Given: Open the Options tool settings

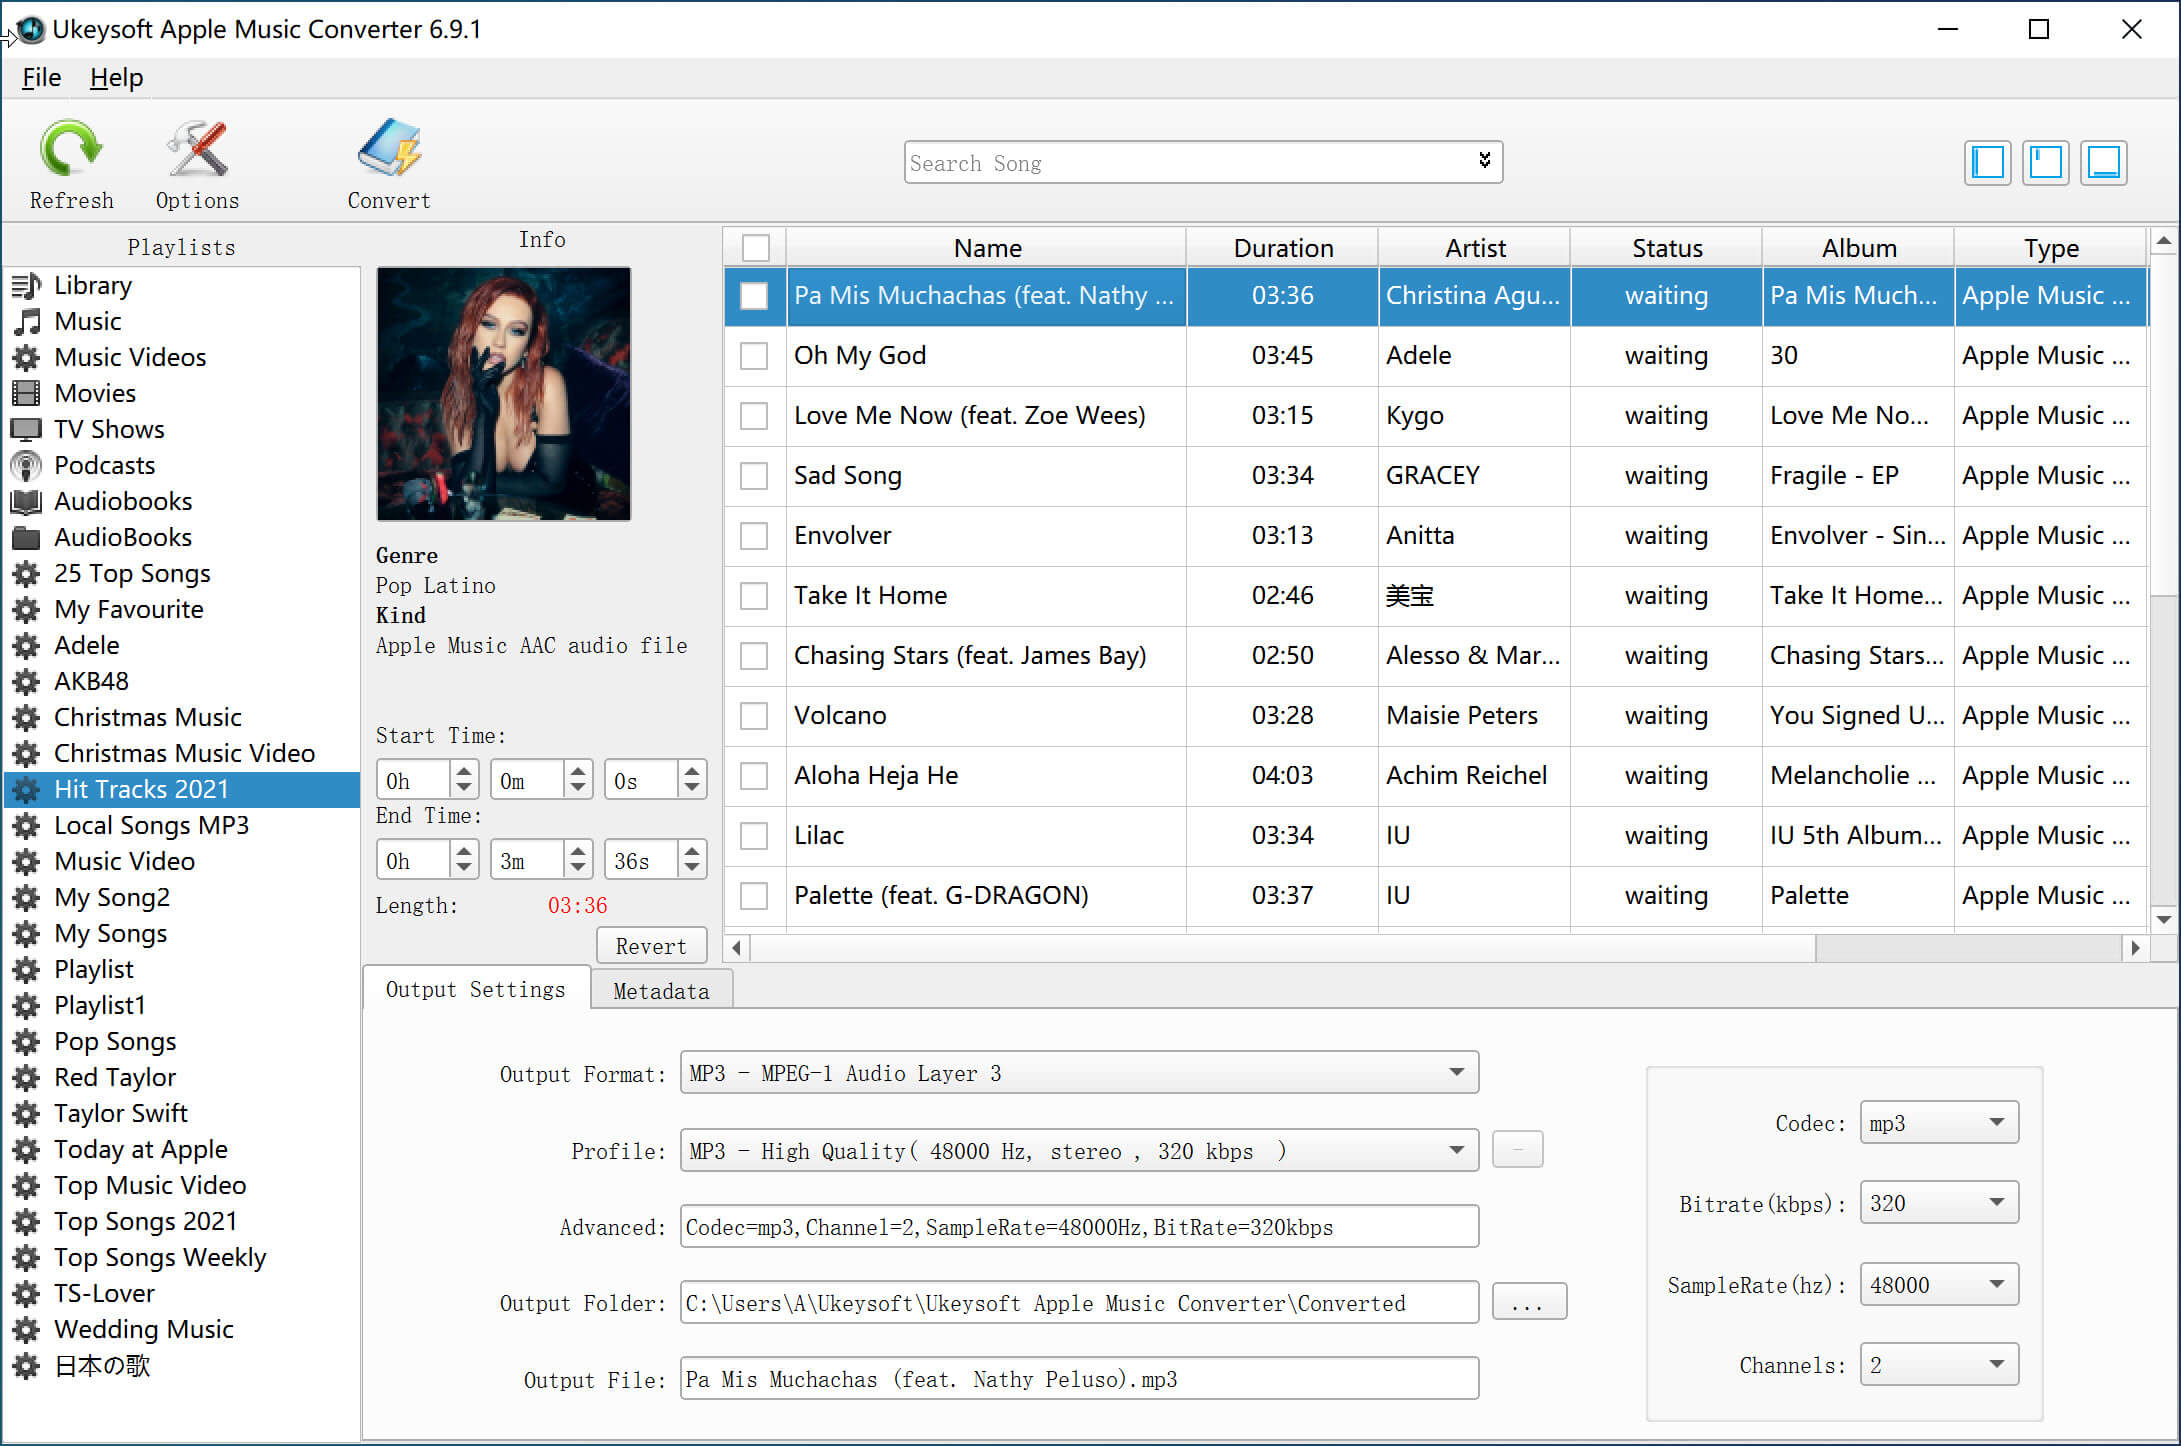Looking at the screenshot, I should [197, 161].
